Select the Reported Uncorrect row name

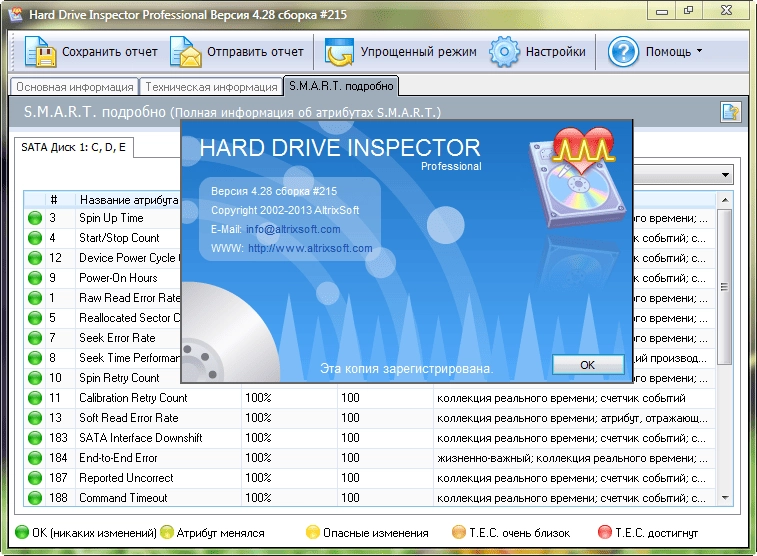coord(126,478)
